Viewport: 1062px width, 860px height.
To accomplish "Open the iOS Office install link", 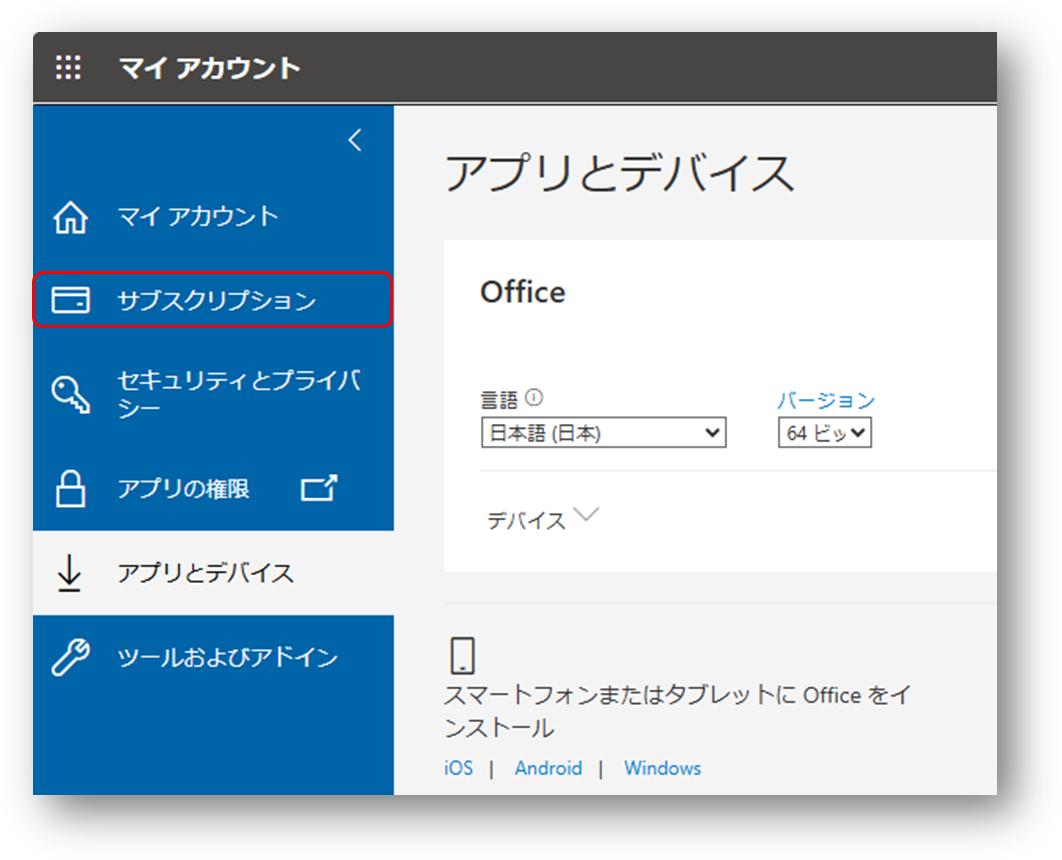I will 458,768.
